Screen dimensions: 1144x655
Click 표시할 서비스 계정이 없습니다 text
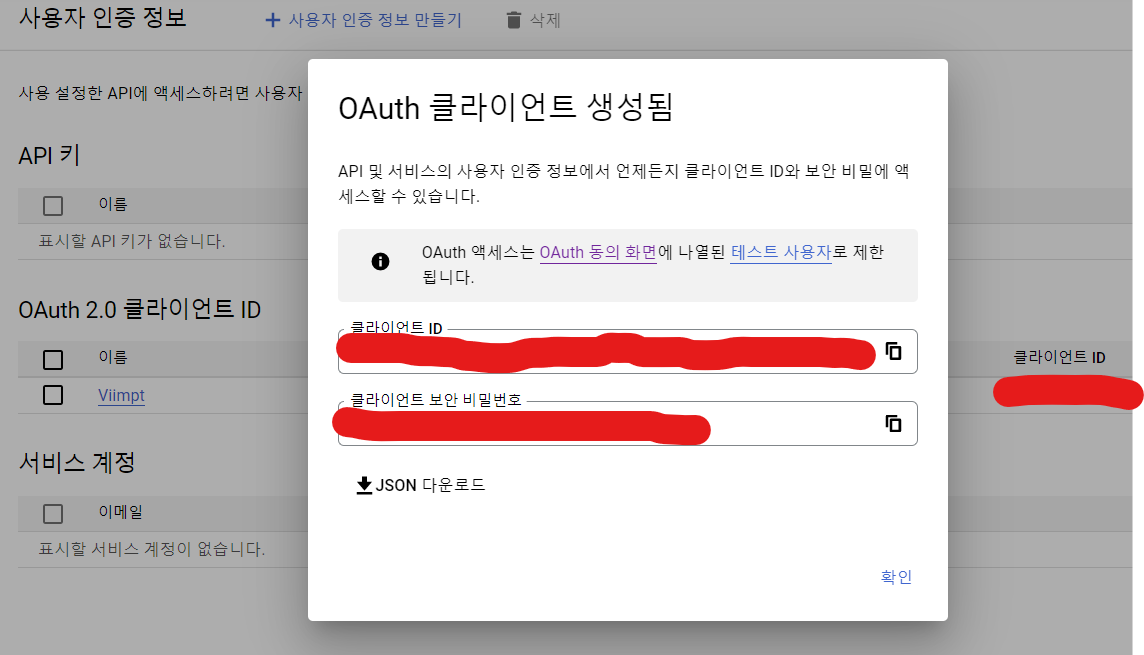point(152,549)
